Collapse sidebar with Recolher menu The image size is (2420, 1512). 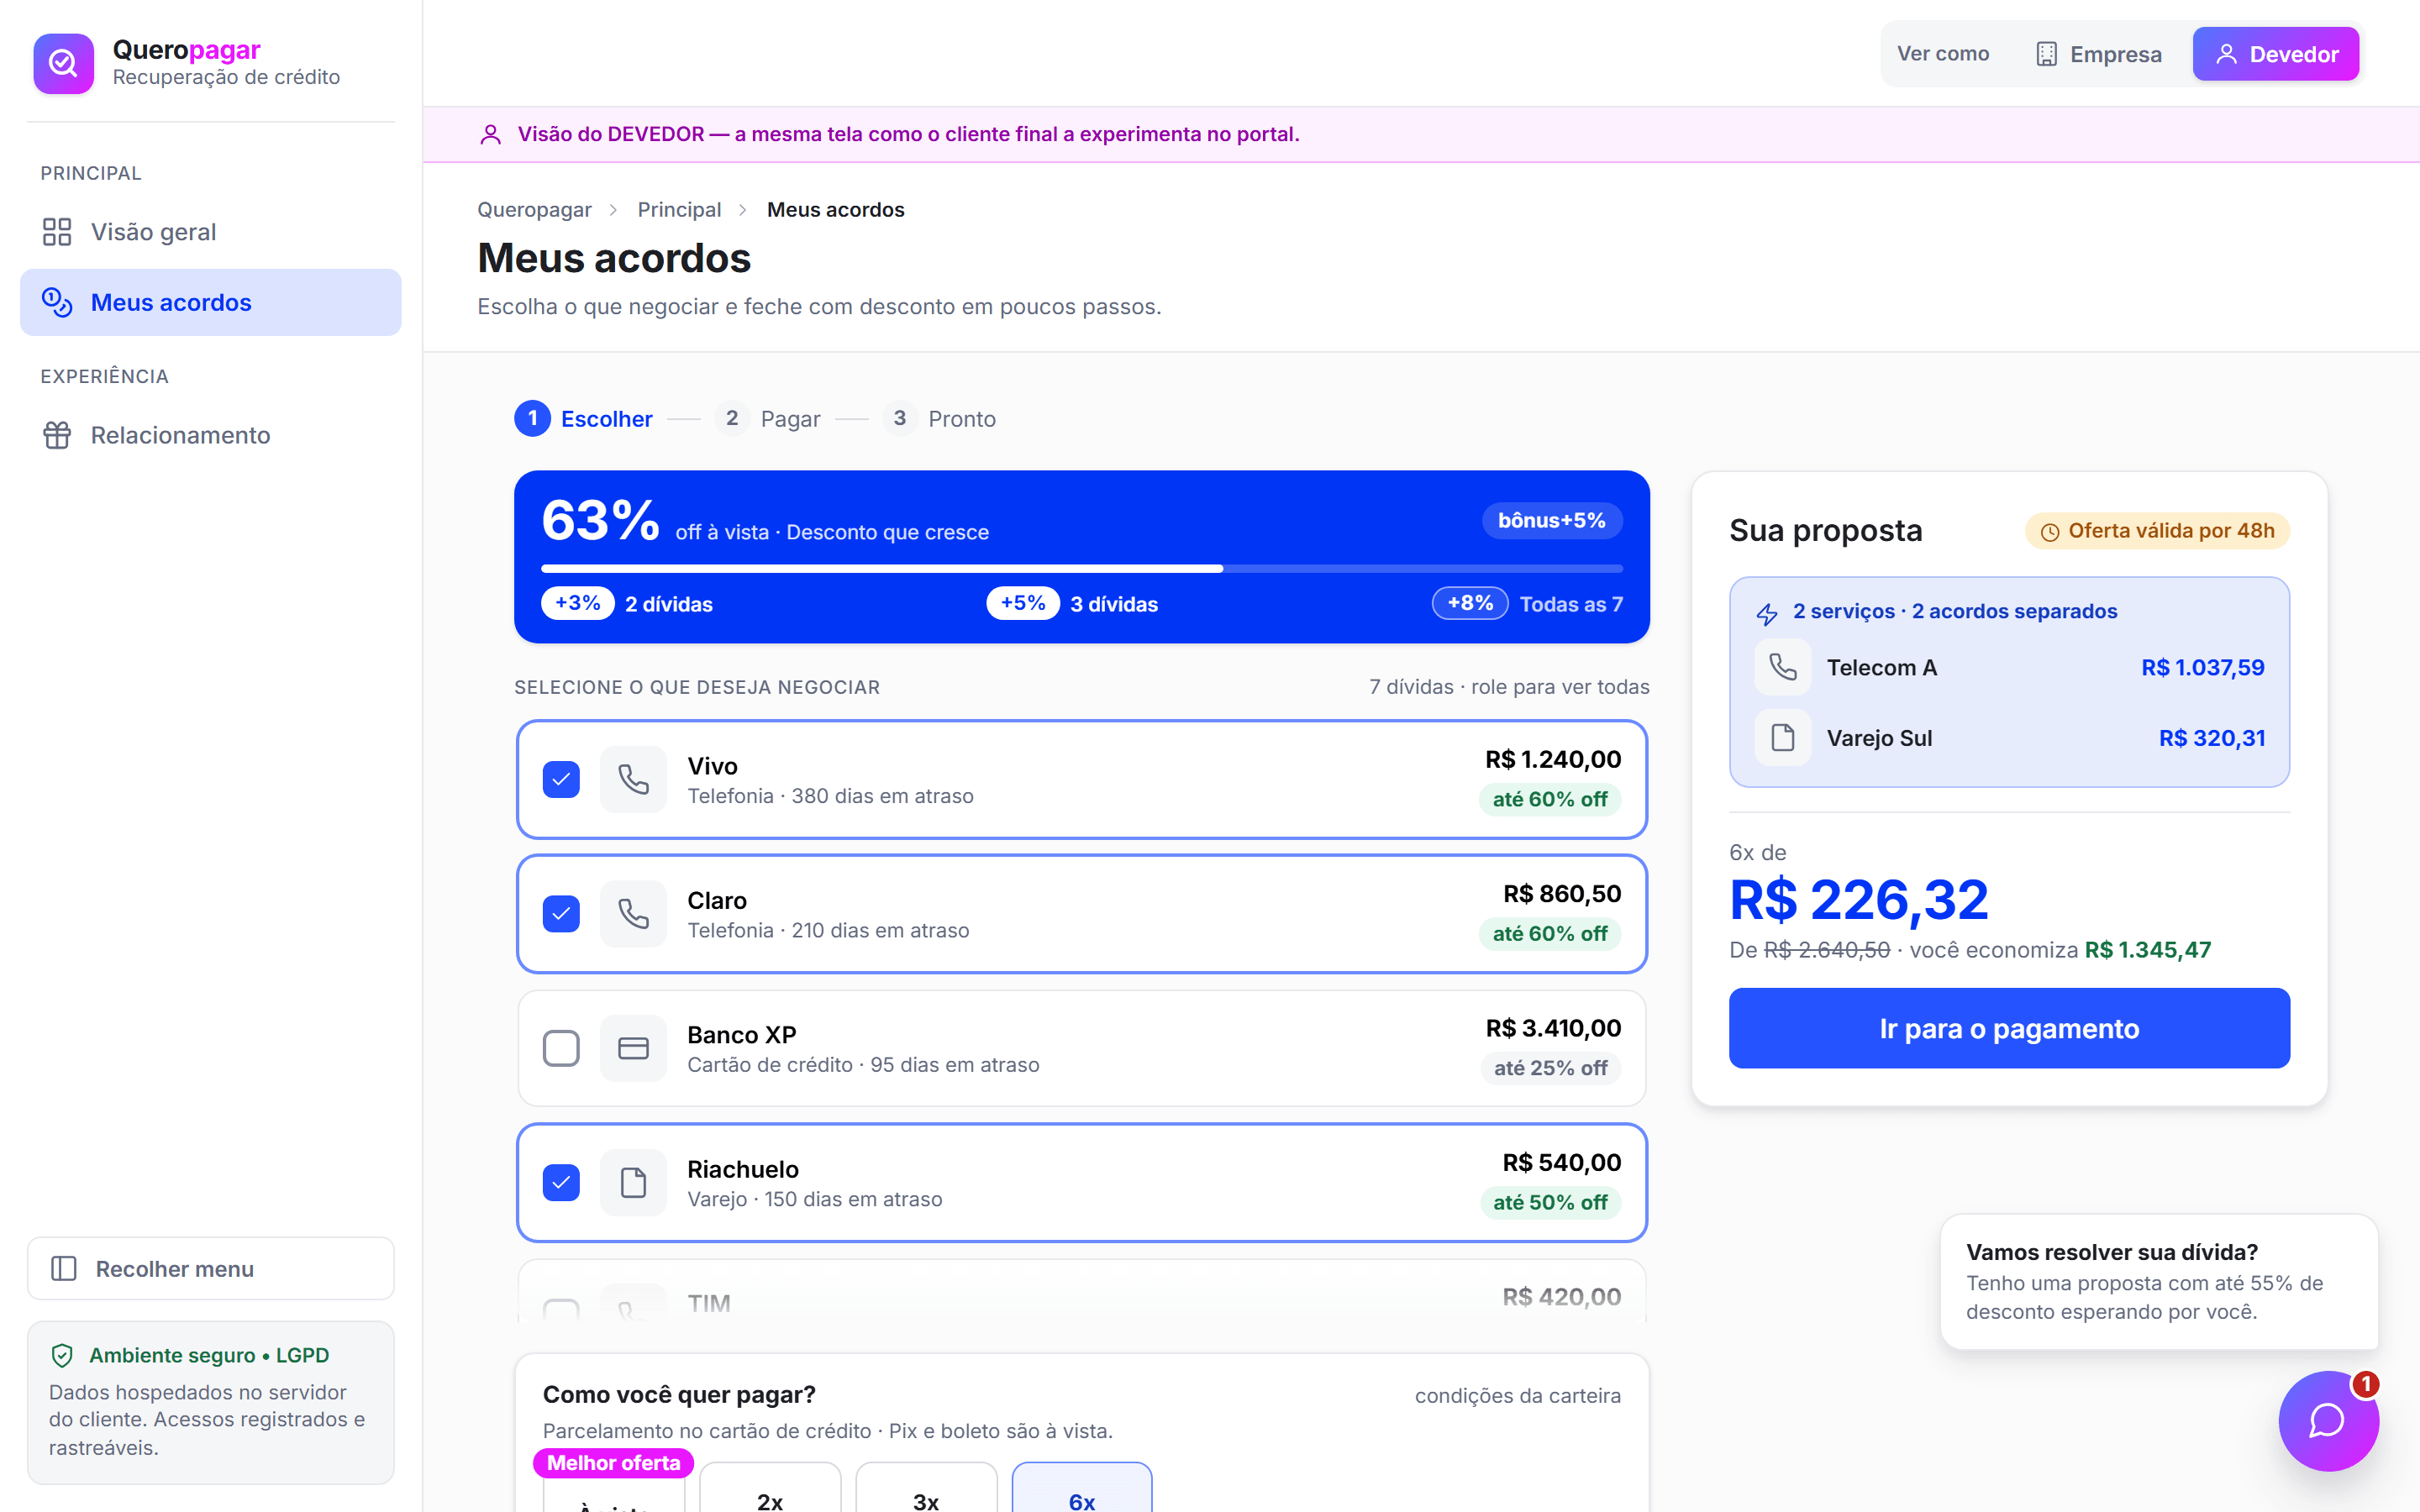coord(210,1268)
